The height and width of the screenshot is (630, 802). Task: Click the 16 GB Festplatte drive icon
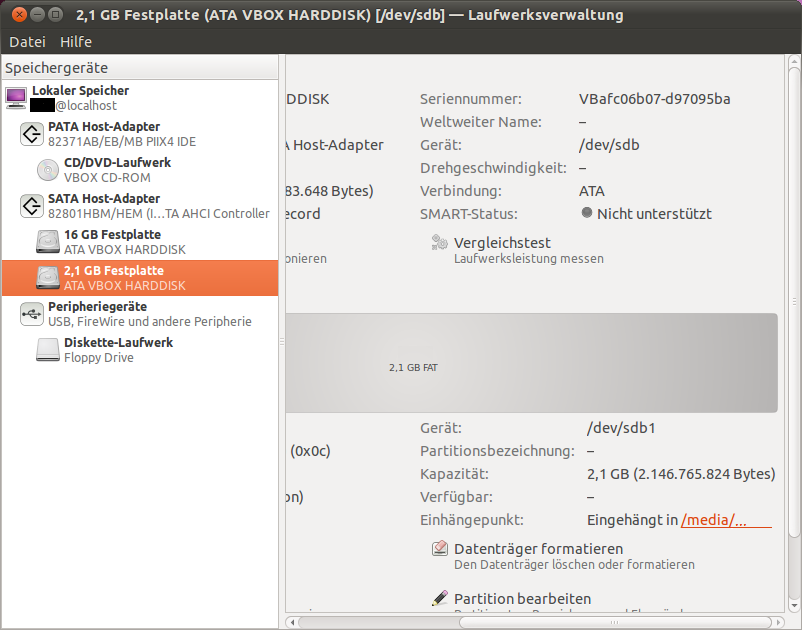tap(48, 242)
